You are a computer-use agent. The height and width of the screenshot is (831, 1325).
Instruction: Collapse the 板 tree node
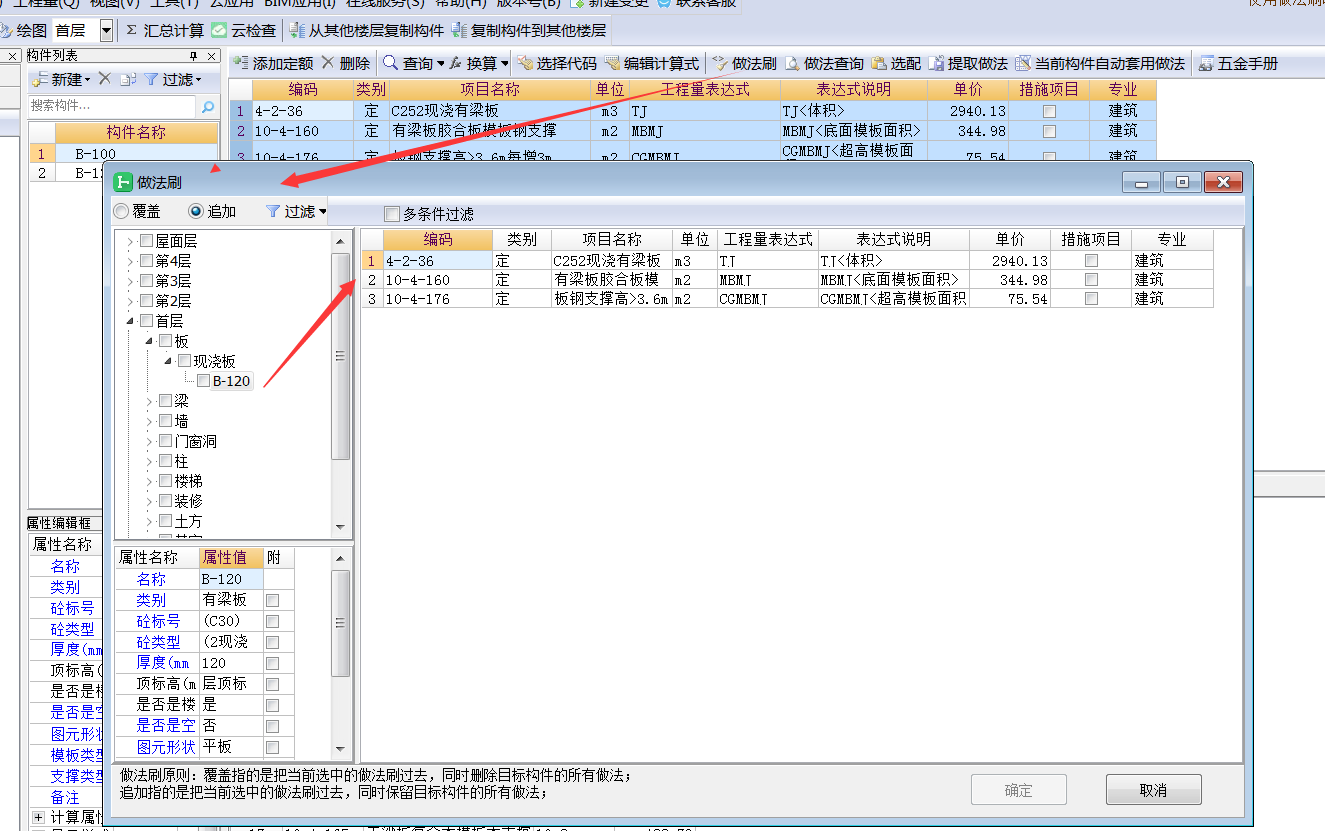[x=149, y=341]
